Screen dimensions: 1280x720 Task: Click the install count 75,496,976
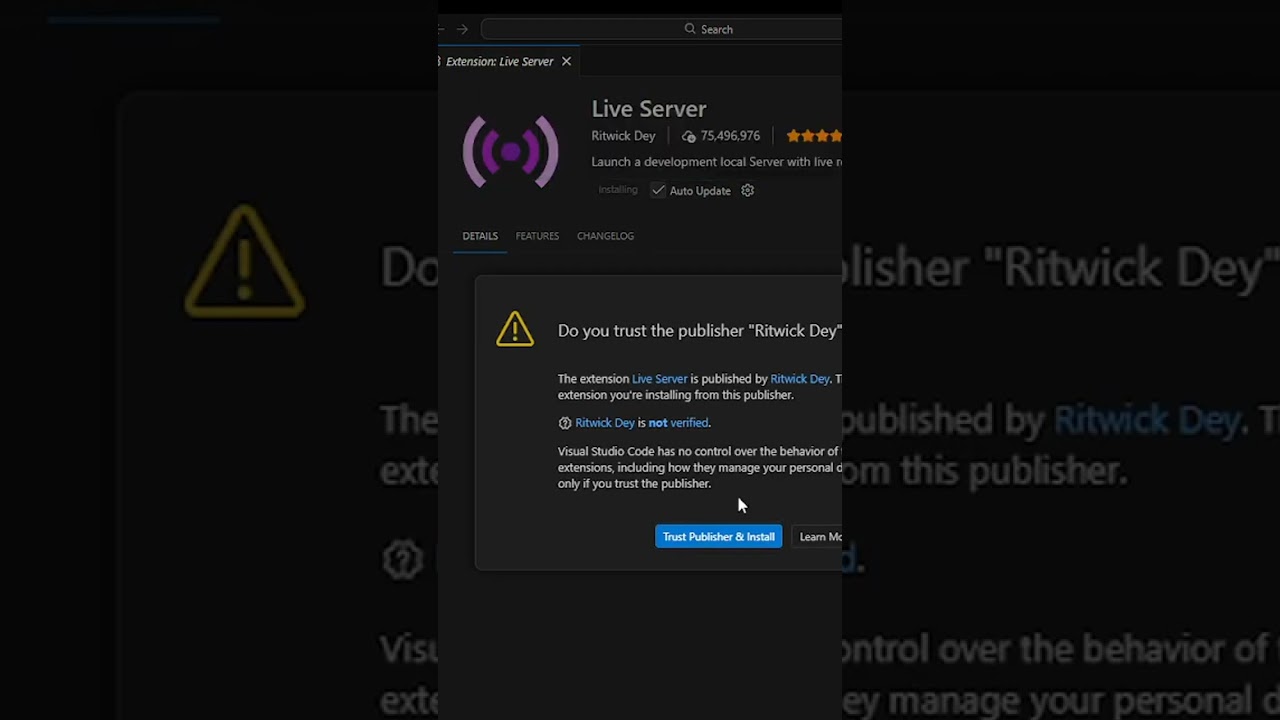click(x=730, y=136)
